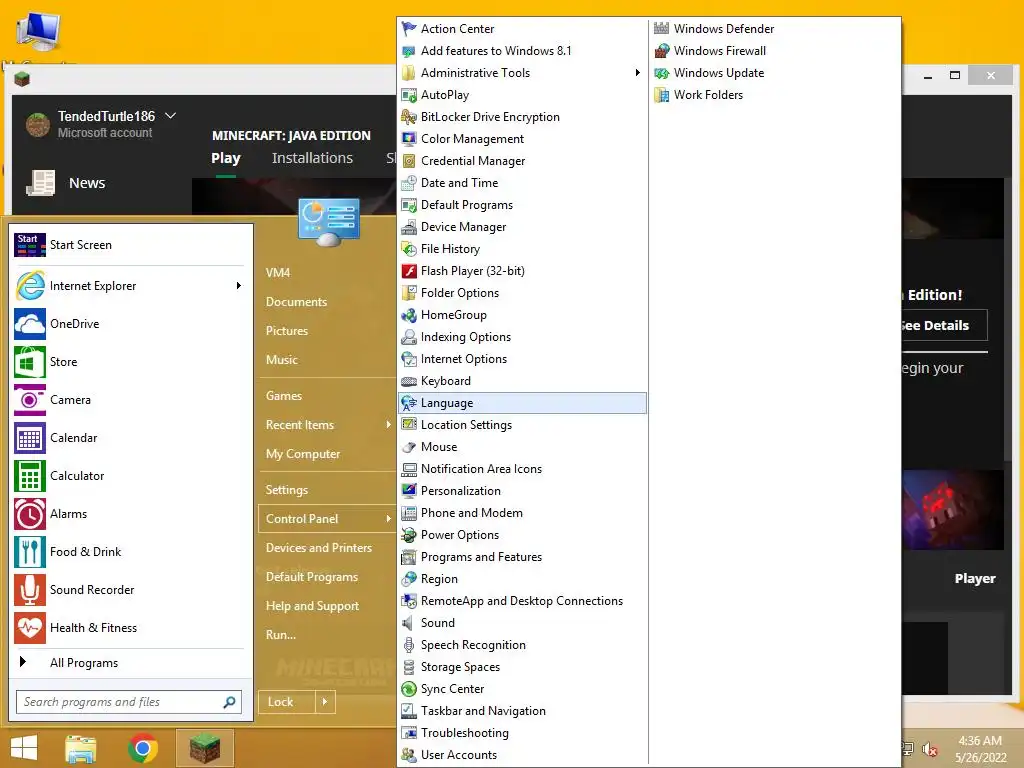The width and height of the screenshot is (1024, 768).
Task: Open the Store app tile icon
Action: [x=30, y=362]
